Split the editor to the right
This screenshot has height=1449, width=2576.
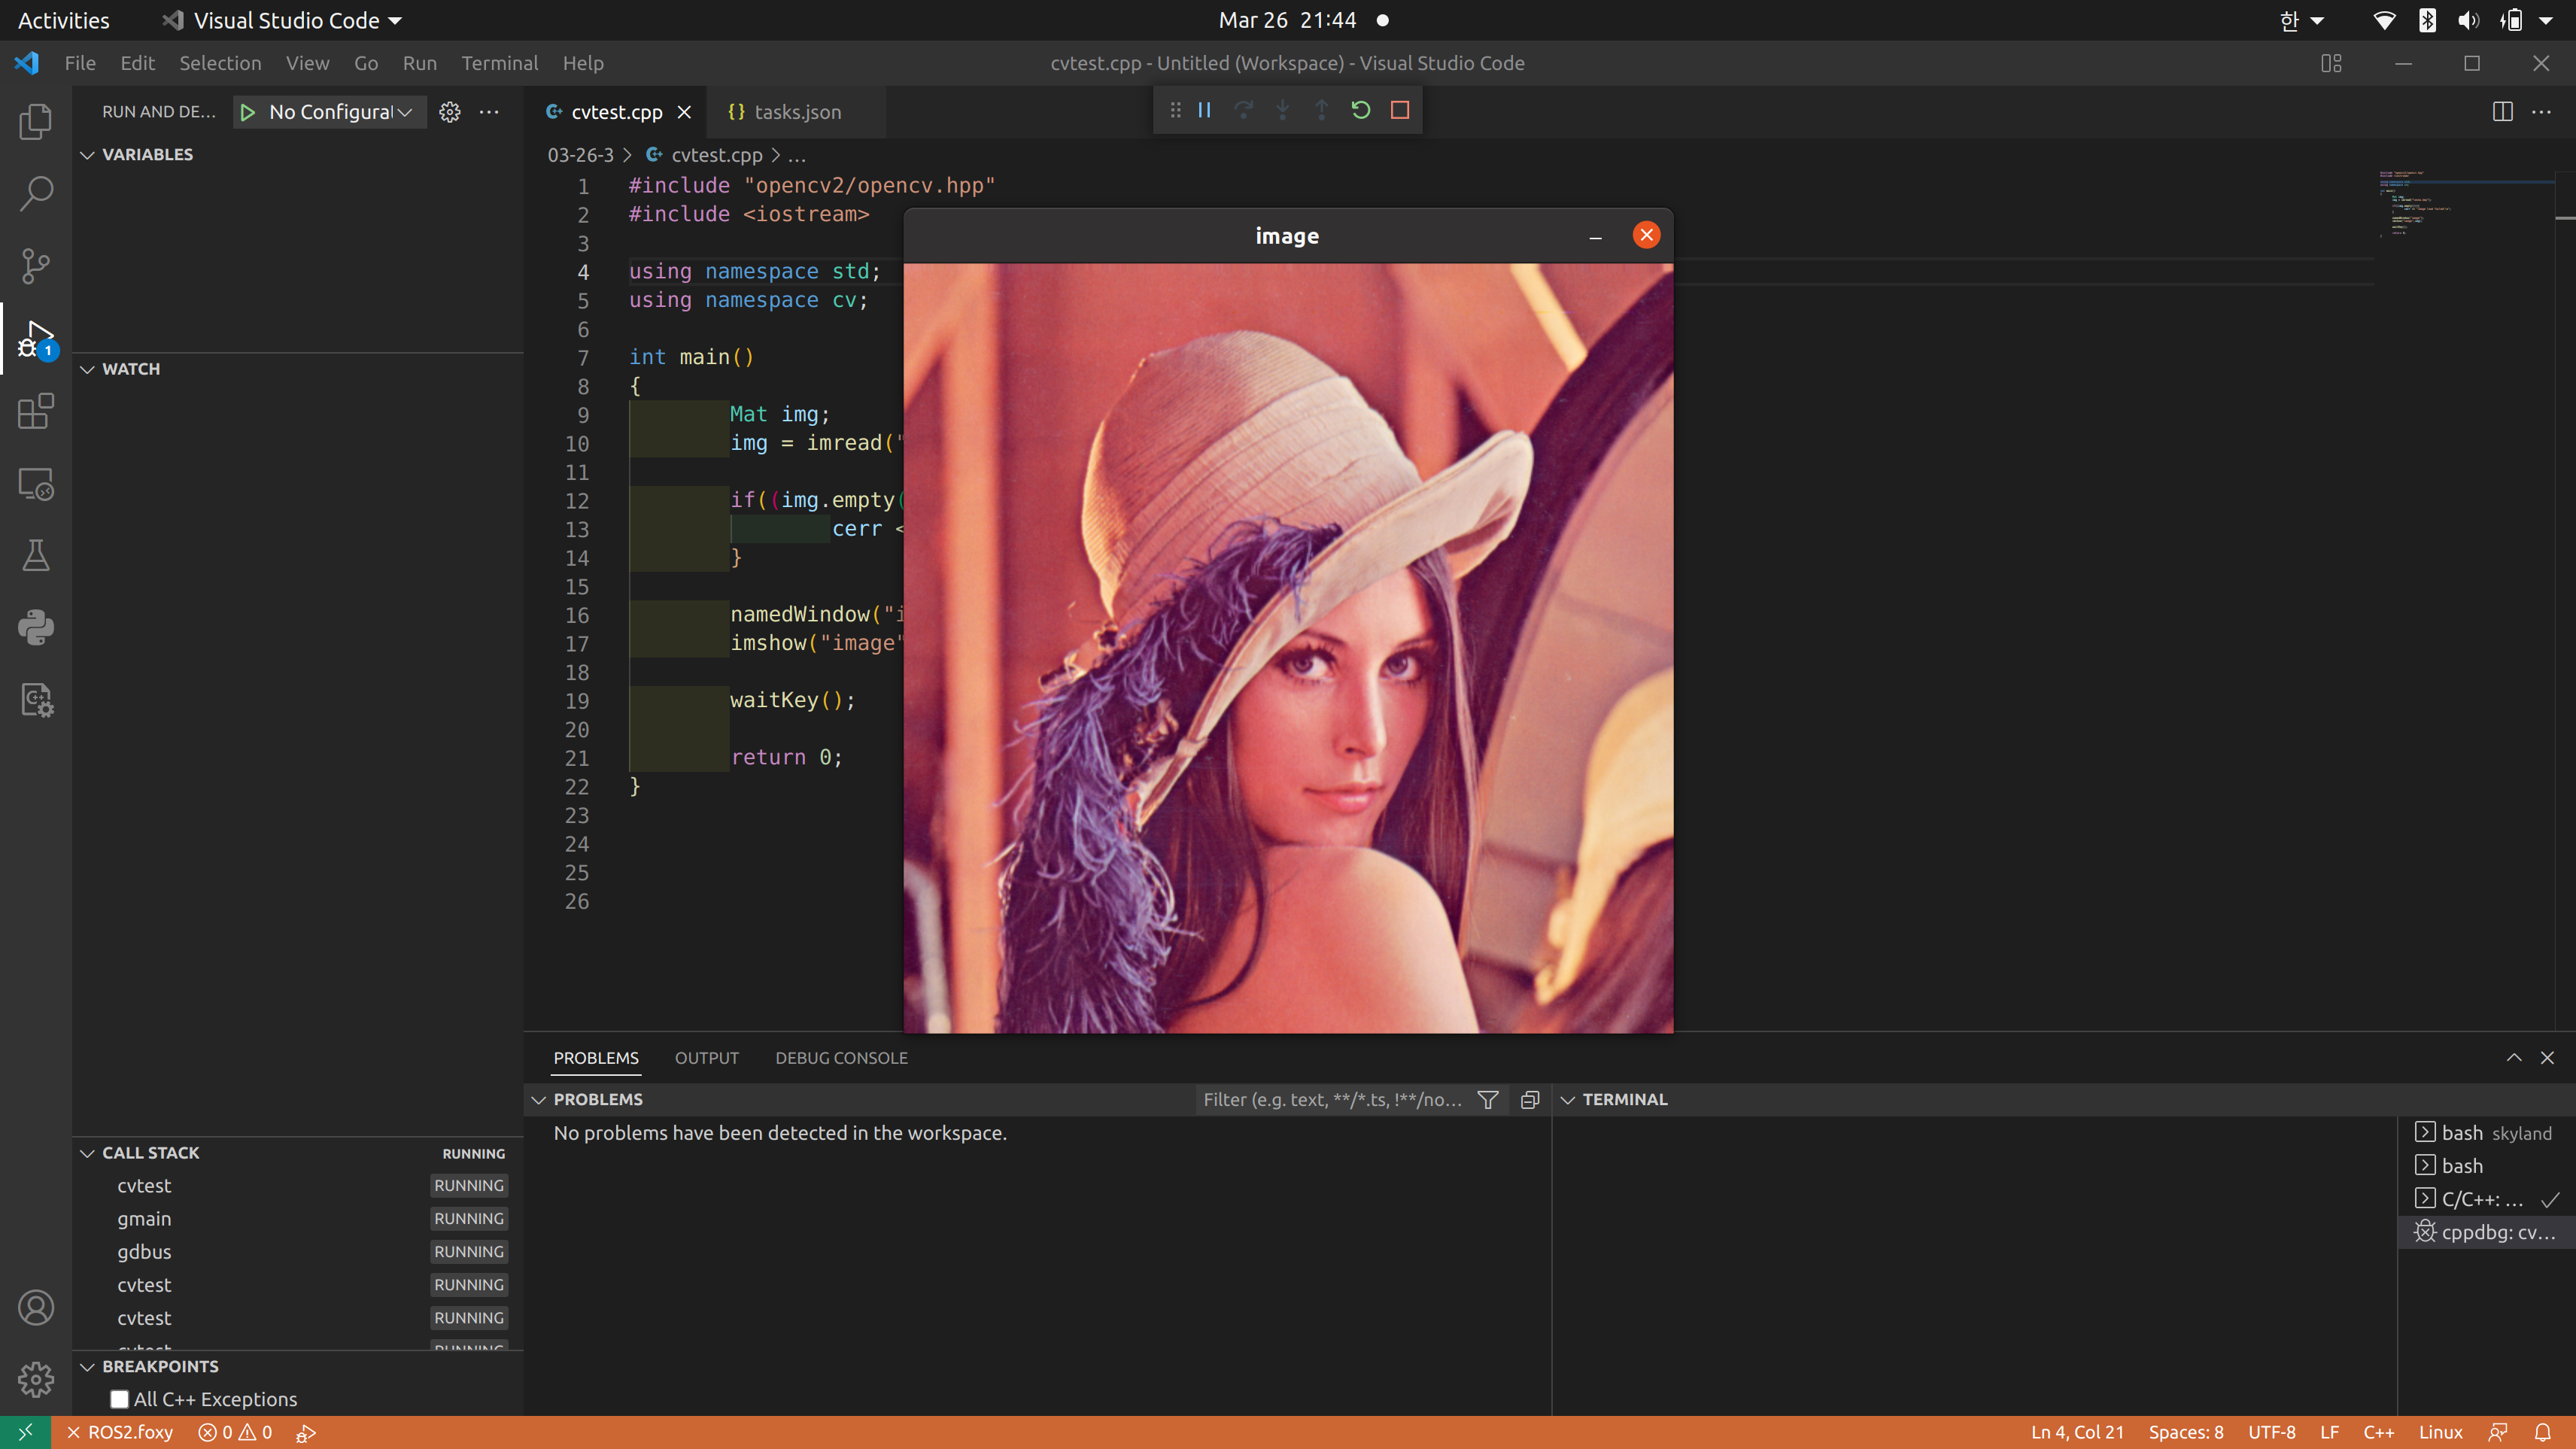point(2503,112)
